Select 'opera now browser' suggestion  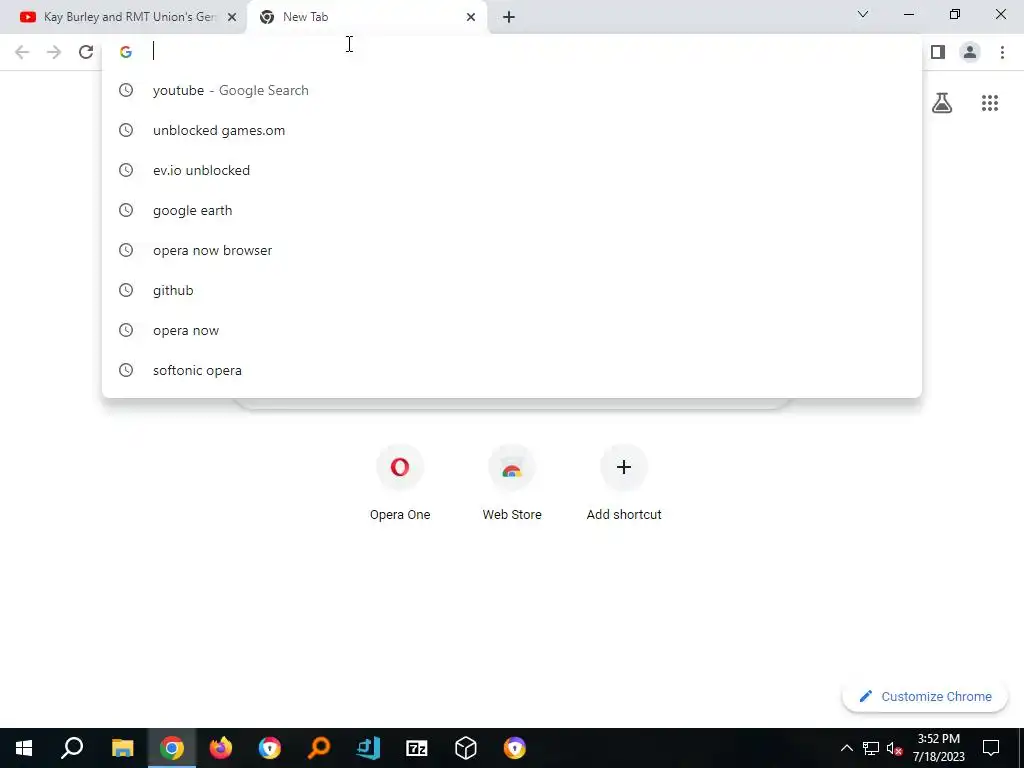click(512, 250)
